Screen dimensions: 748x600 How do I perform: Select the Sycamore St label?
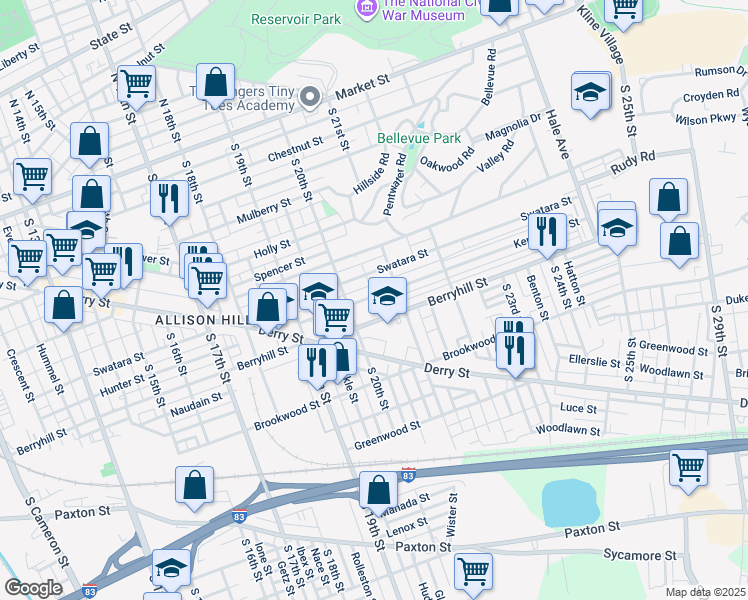click(640, 555)
